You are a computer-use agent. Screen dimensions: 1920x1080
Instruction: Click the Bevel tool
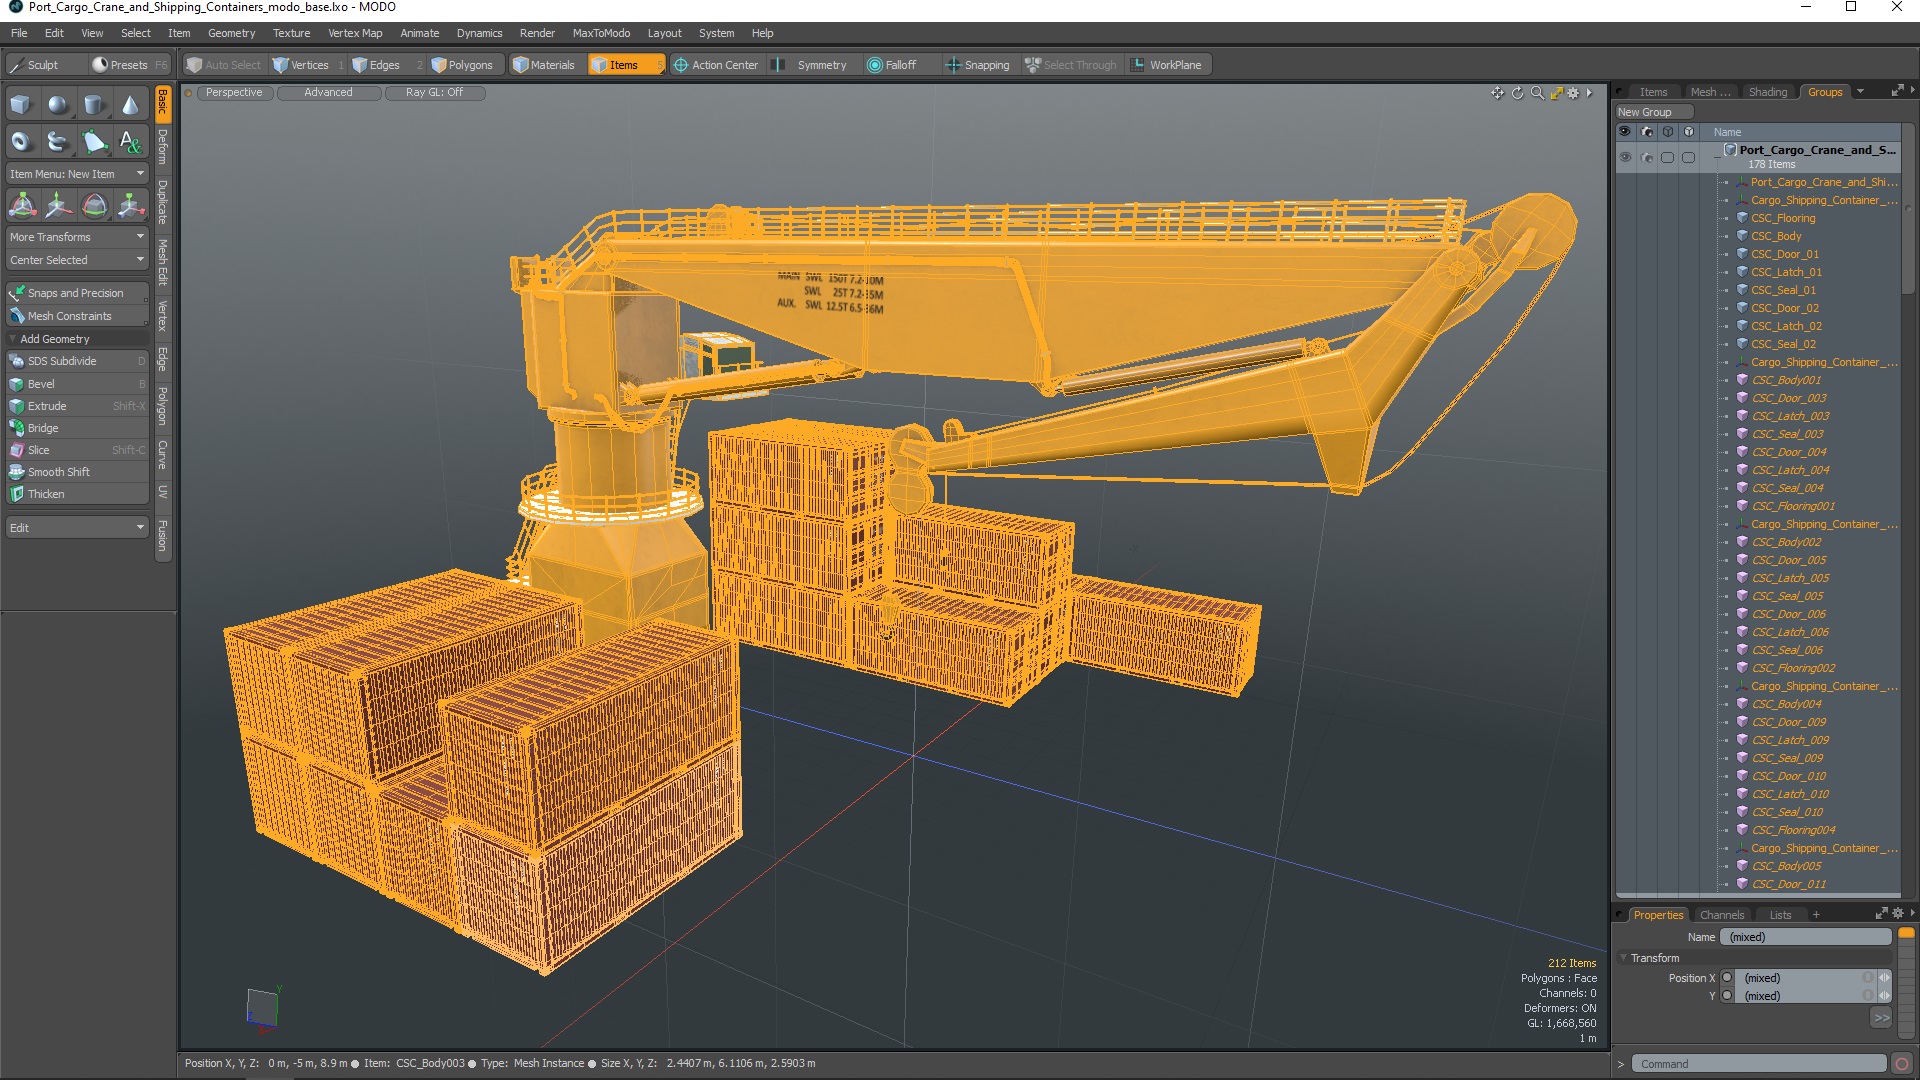point(77,384)
